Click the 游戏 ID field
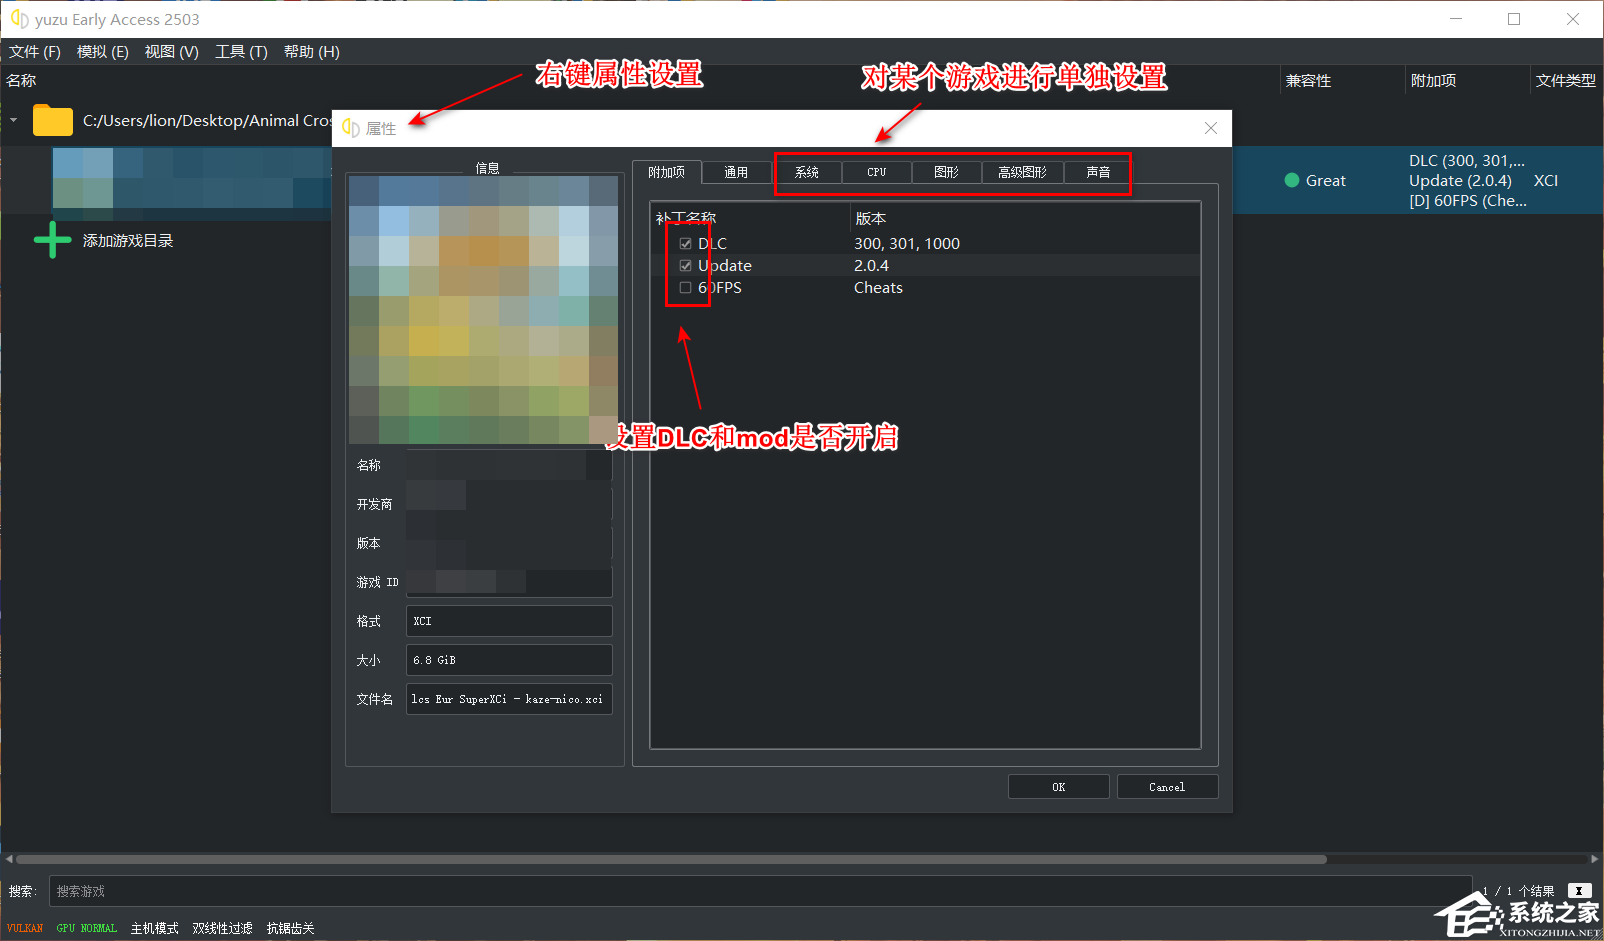This screenshot has width=1604, height=941. point(509,582)
